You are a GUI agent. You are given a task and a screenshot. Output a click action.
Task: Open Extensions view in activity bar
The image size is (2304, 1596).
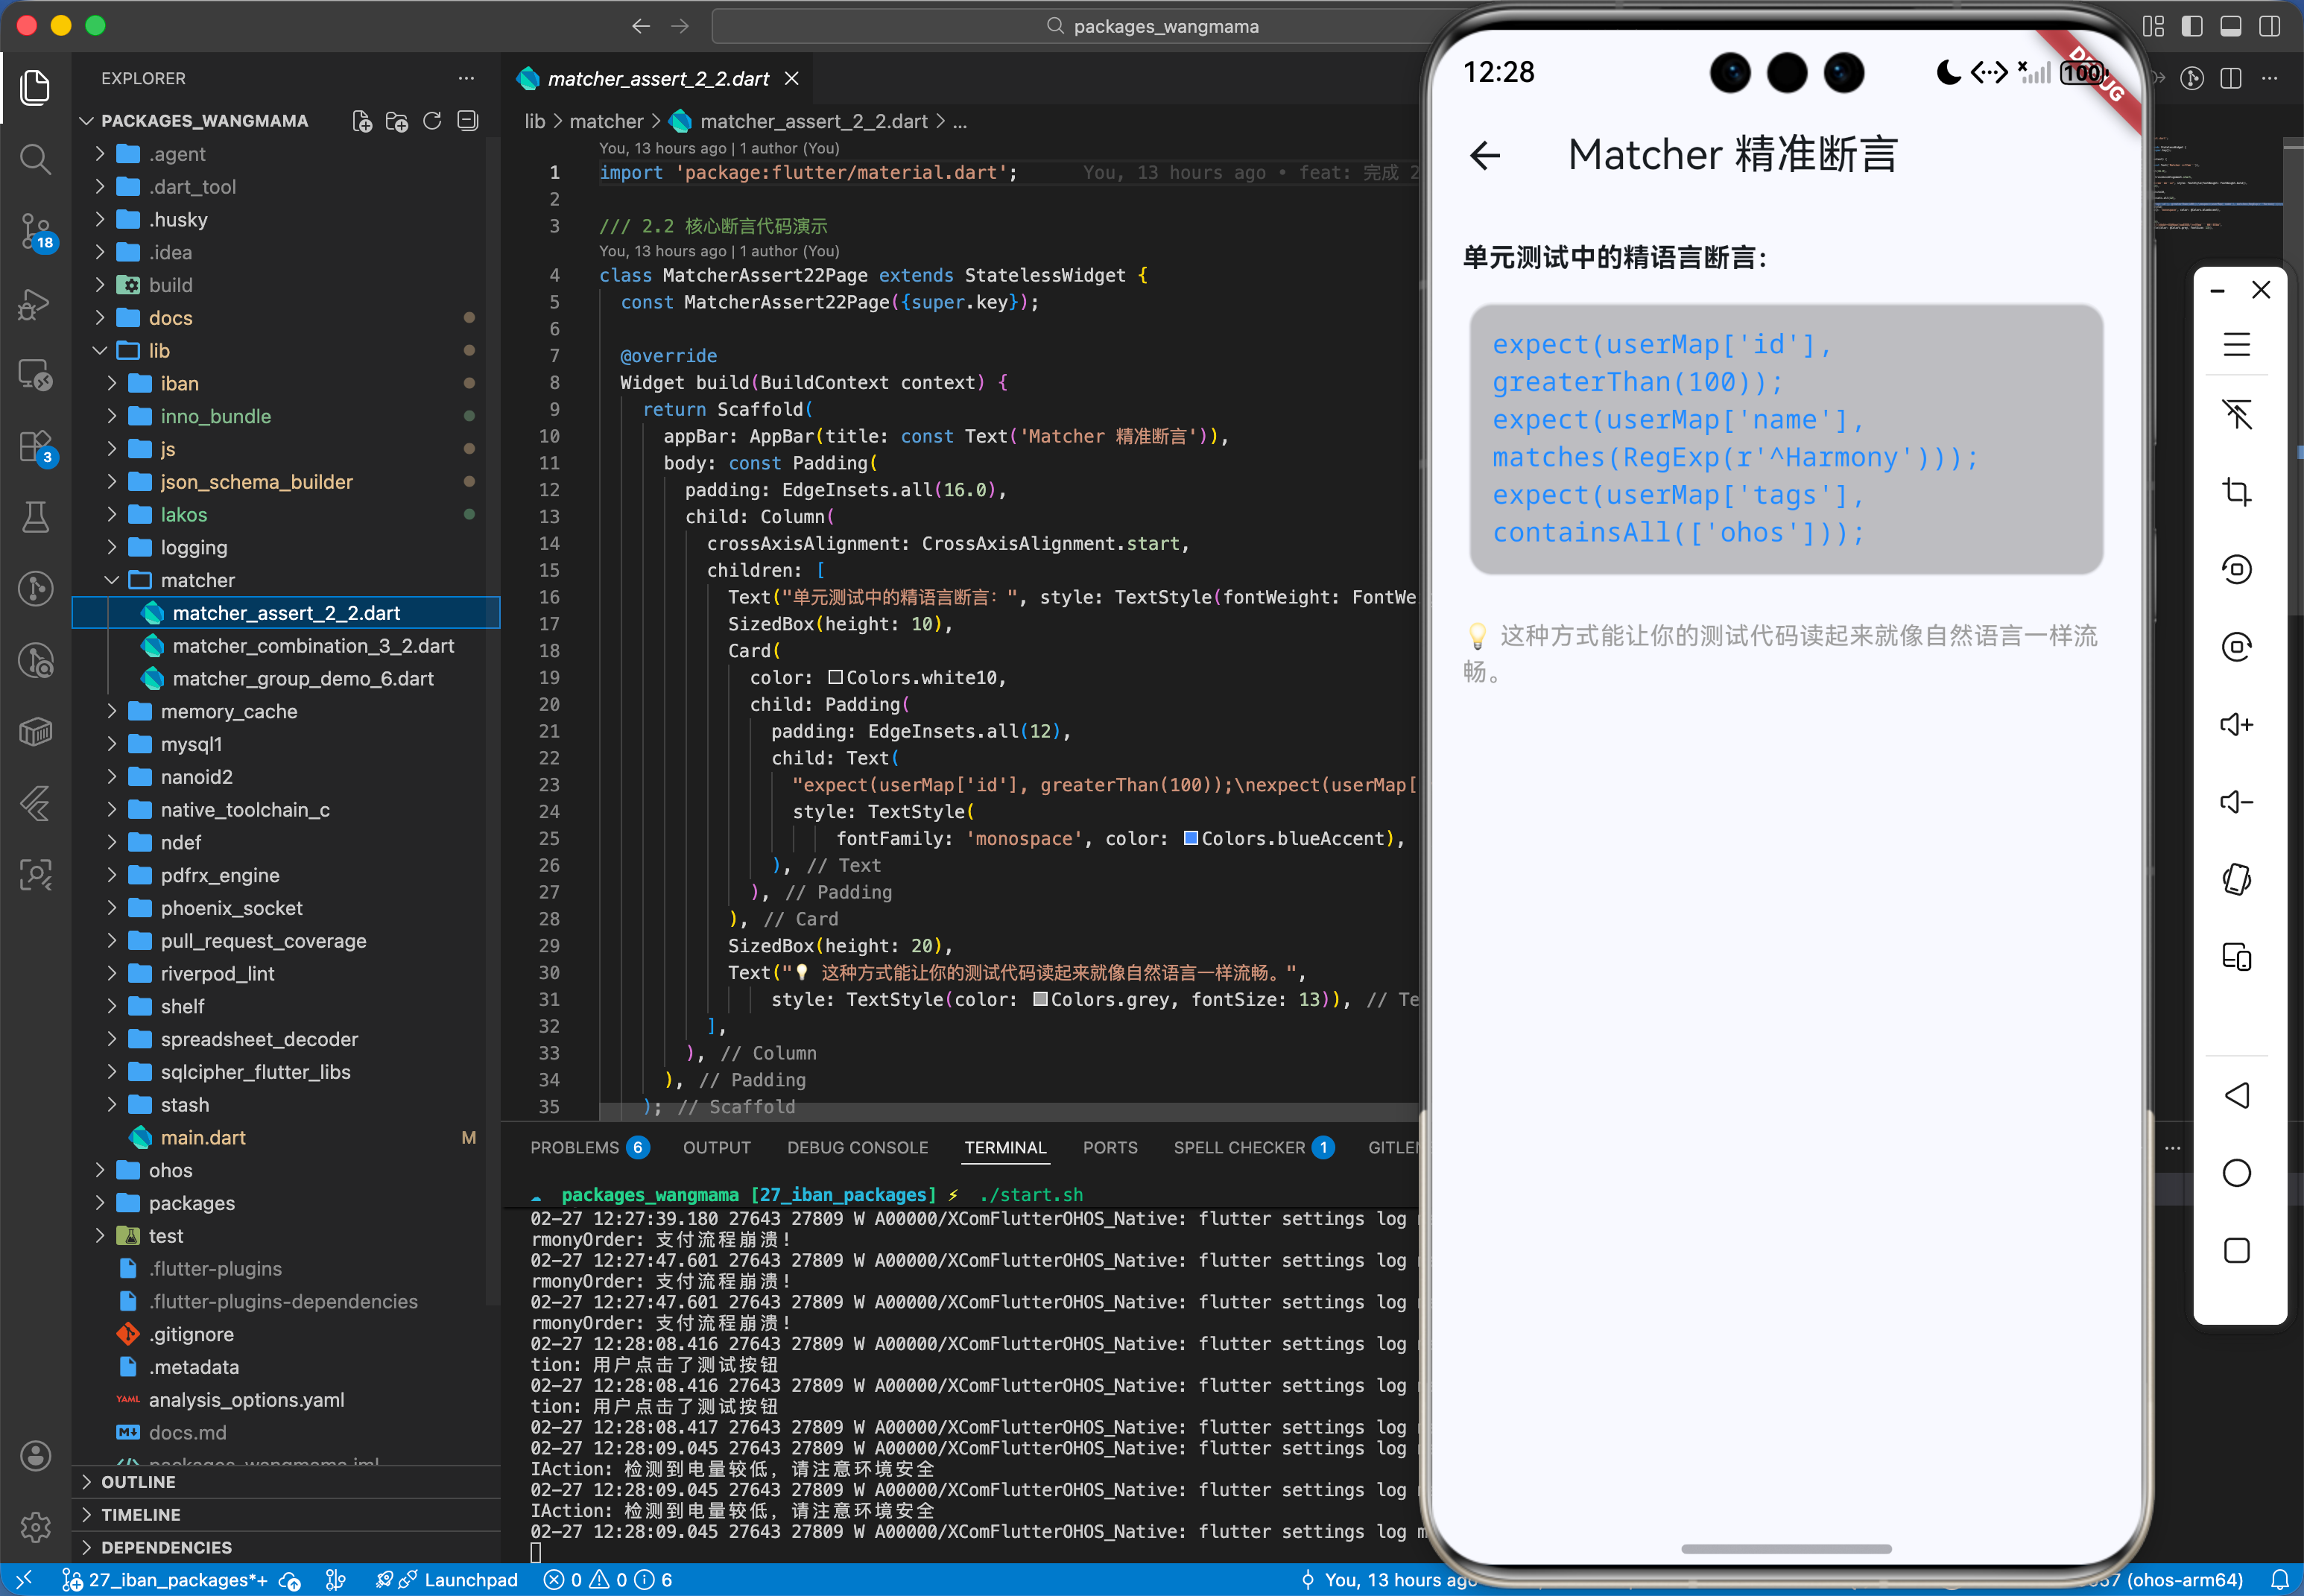[x=35, y=446]
